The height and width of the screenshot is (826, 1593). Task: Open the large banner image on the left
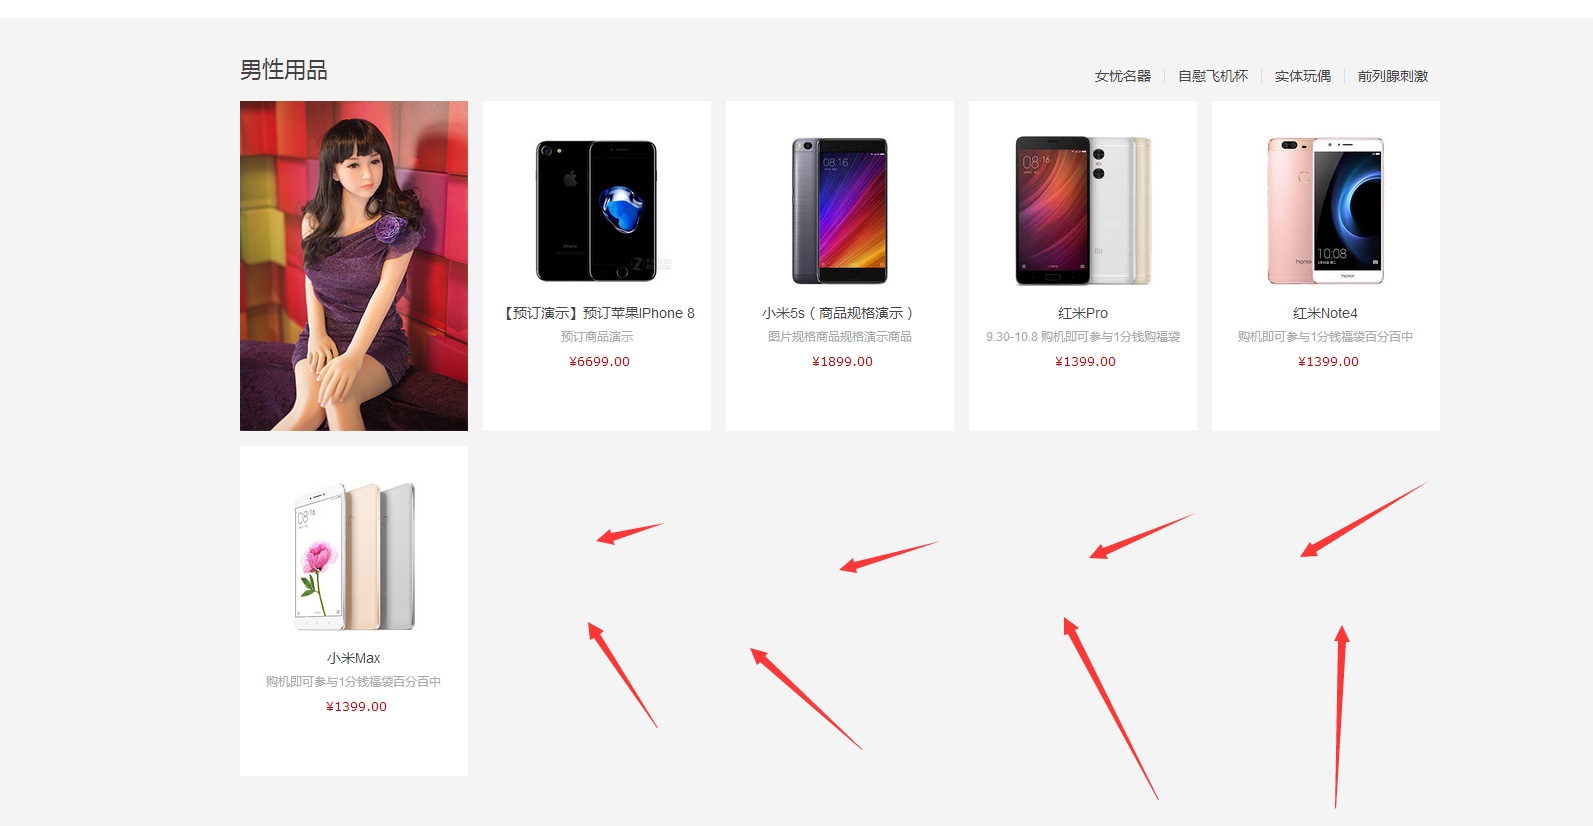coord(354,266)
